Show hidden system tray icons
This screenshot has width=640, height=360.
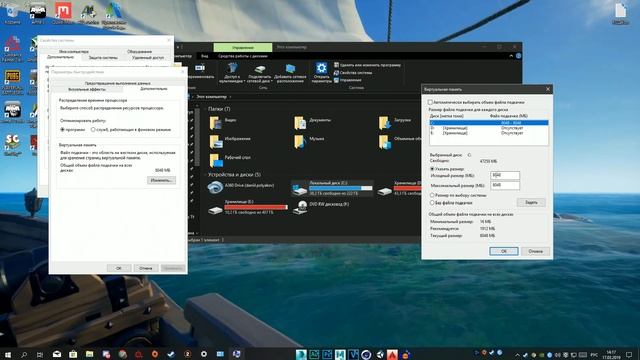click(x=517, y=355)
